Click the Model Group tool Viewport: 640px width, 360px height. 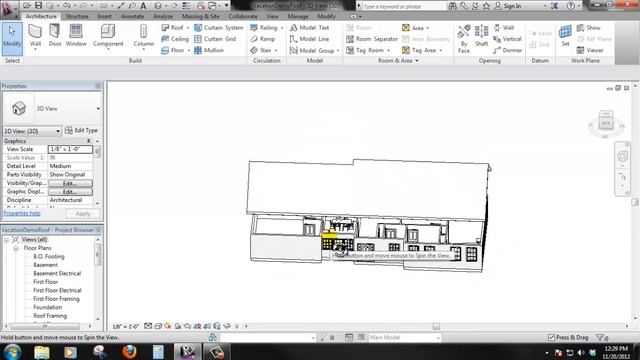click(312, 50)
